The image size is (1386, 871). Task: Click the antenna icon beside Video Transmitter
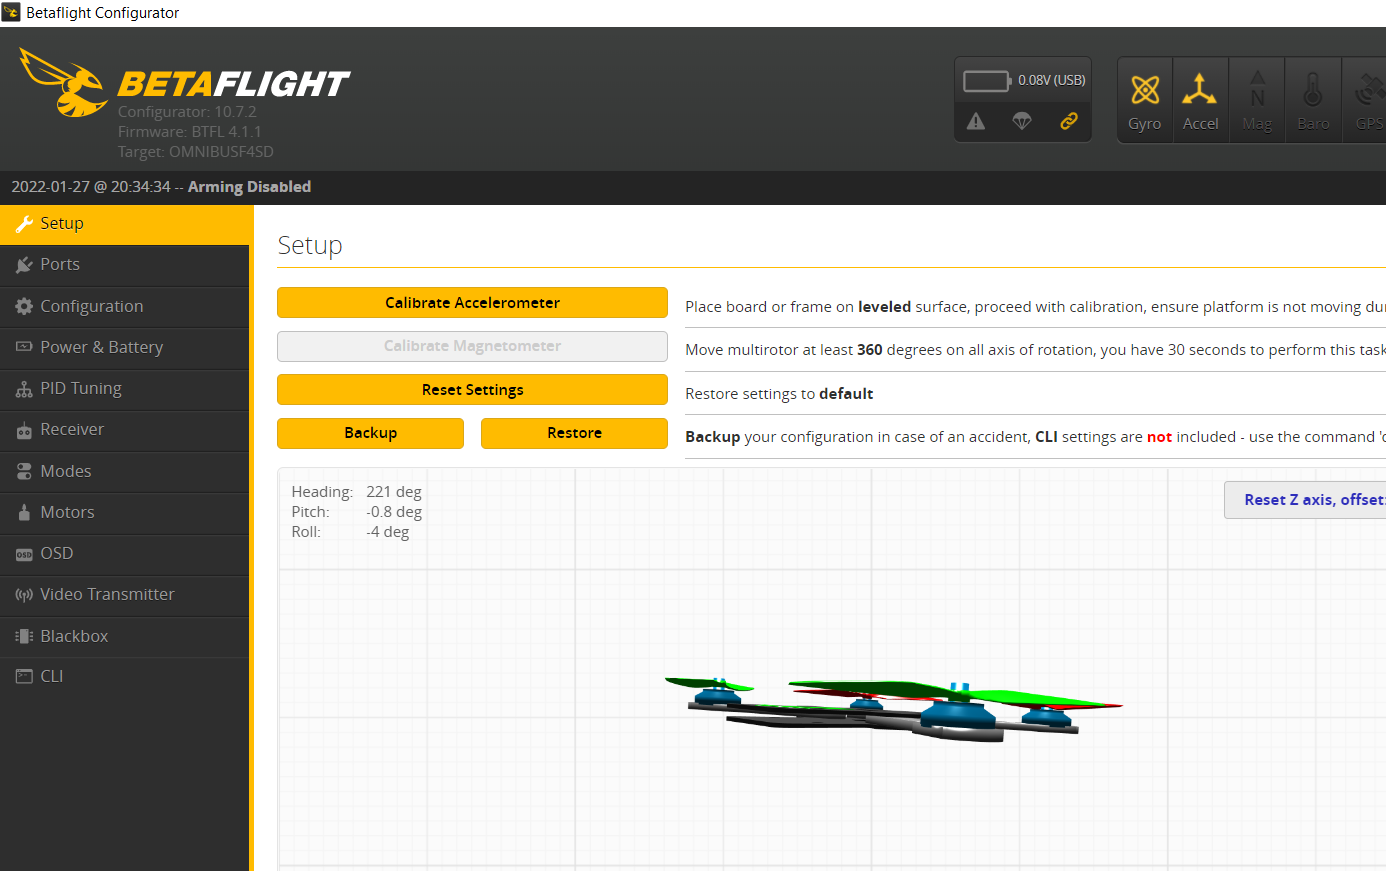point(24,595)
